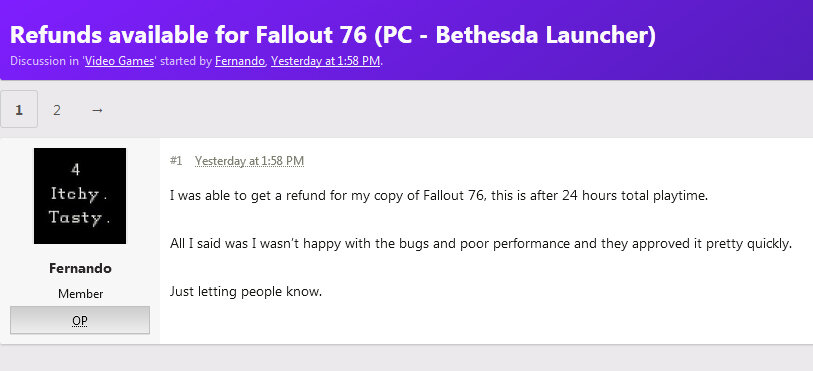Click the Fallout 76 refunds thread title
Viewport: 813px width, 371px height.
pos(333,35)
